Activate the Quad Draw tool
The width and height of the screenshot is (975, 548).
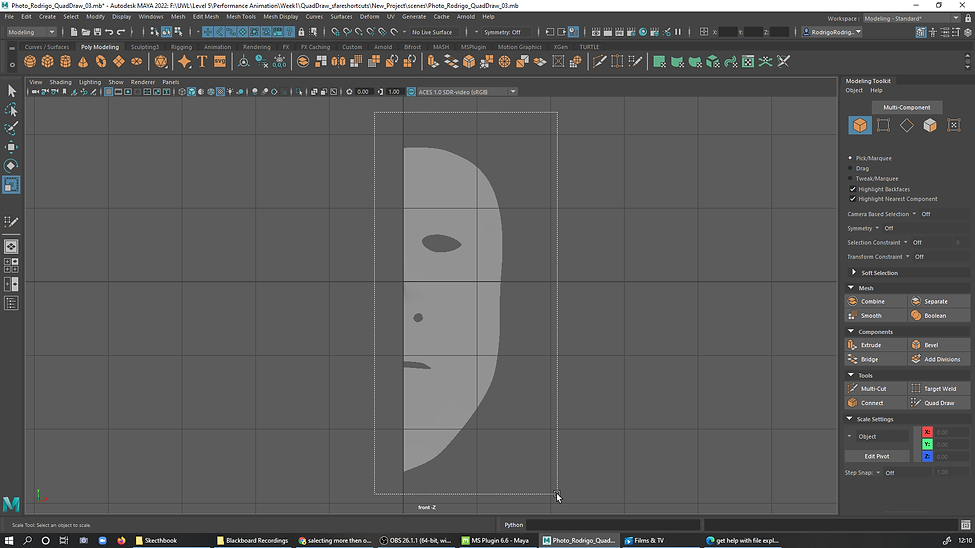939,402
